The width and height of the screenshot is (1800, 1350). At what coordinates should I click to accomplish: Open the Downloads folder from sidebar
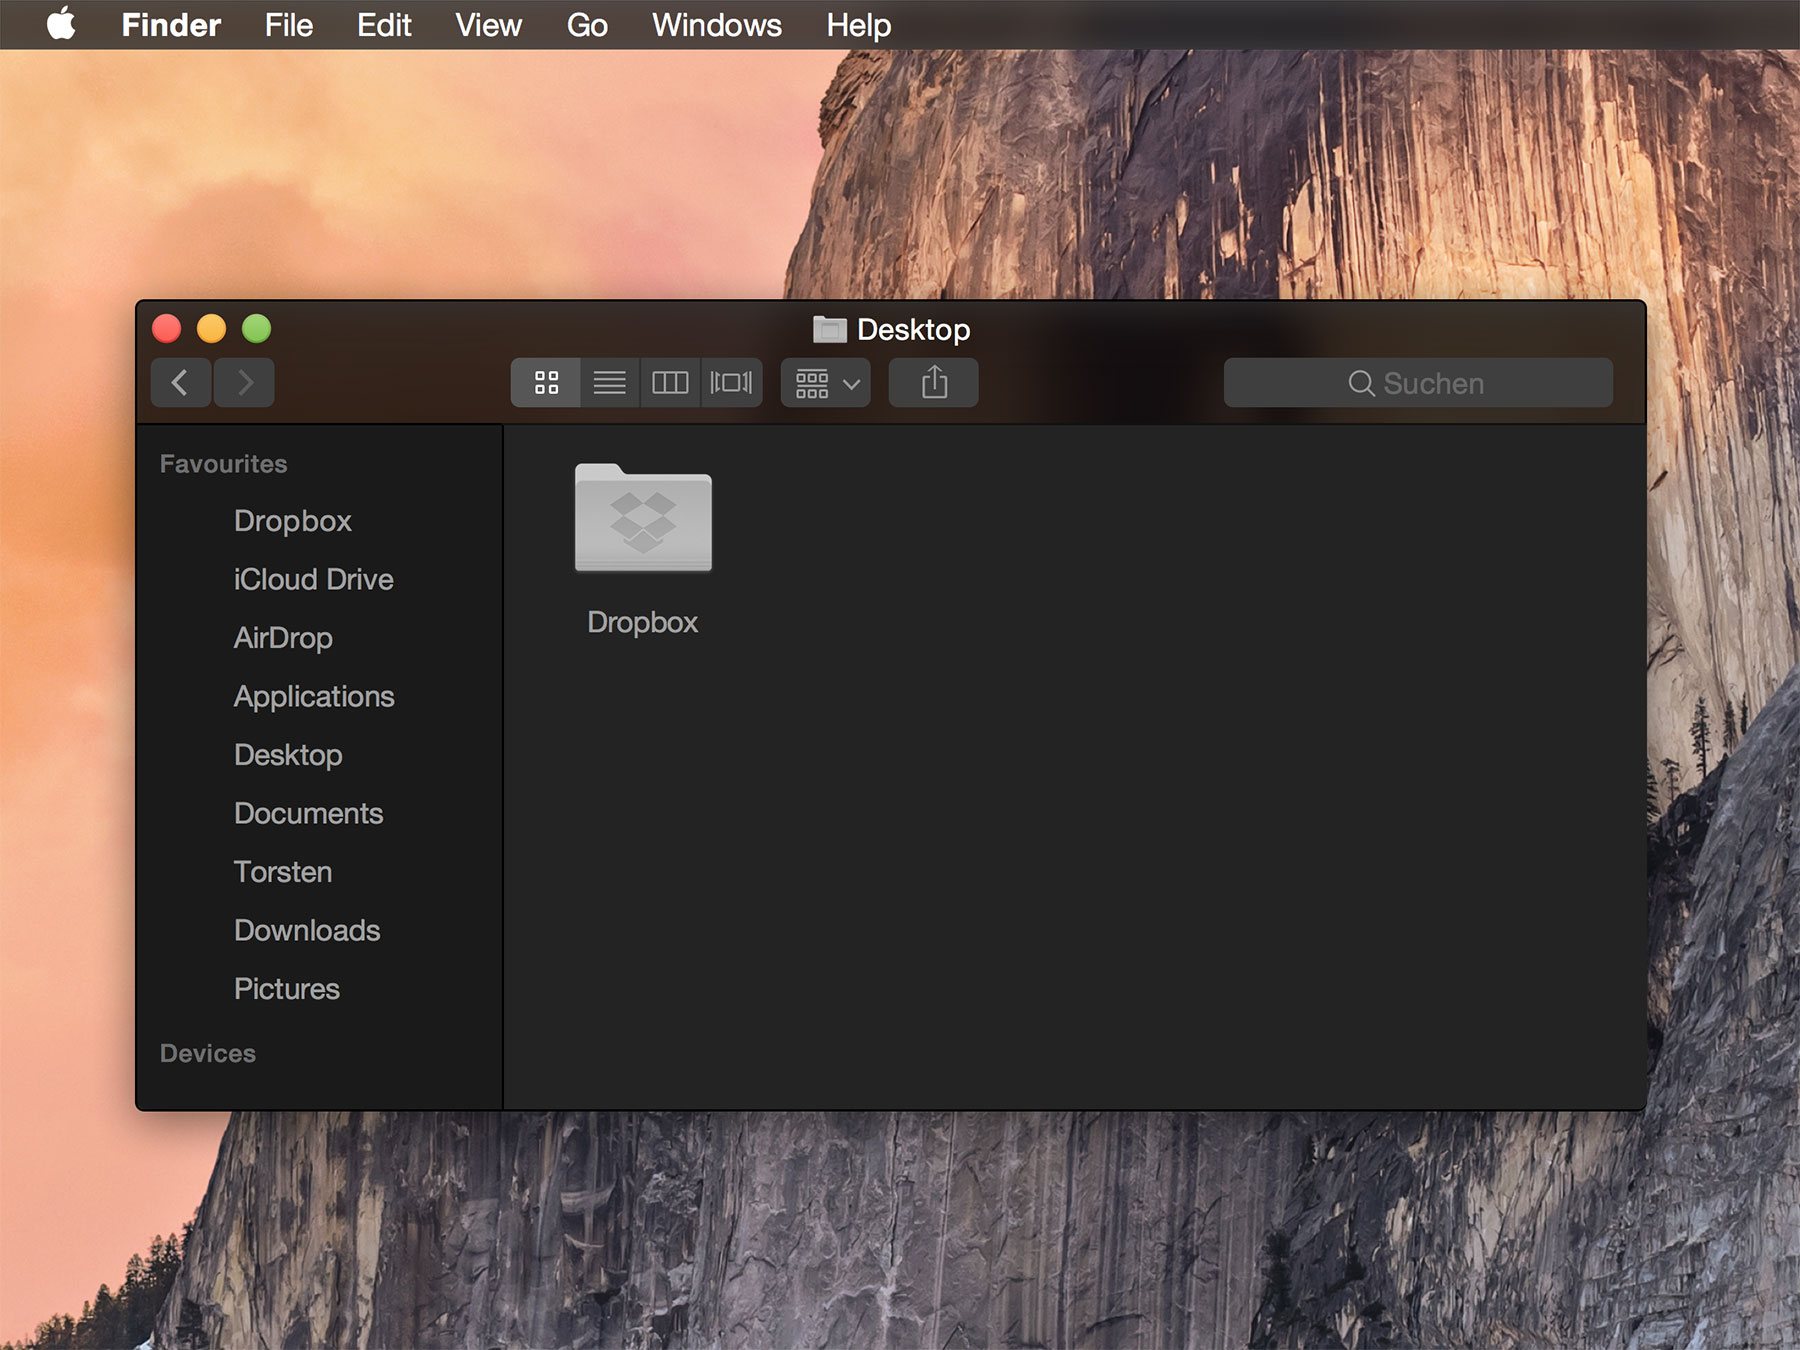pos(306,930)
